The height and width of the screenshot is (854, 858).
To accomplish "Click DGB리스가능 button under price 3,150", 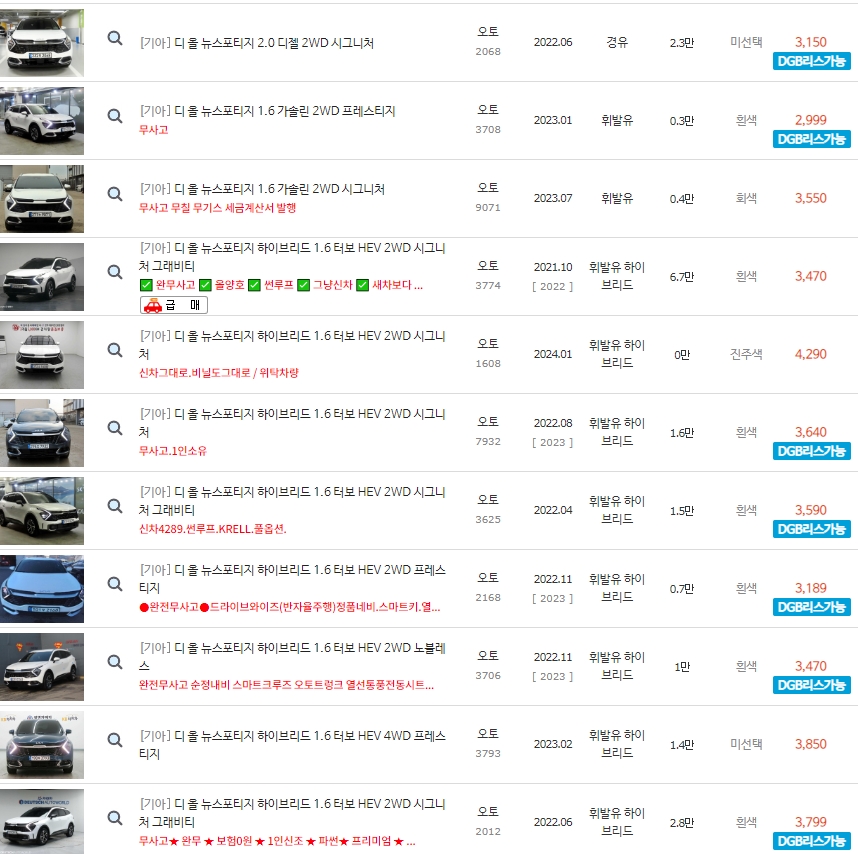I will point(811,61).
